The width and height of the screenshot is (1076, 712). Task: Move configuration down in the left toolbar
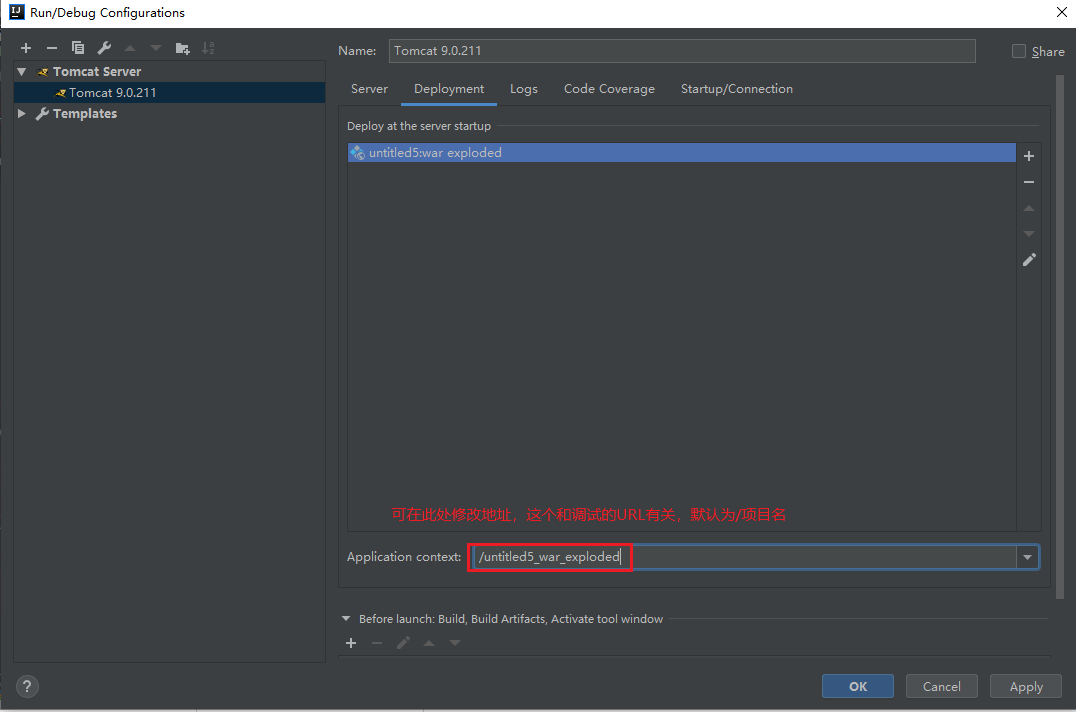pyautogui.click(x=156, y=48)
